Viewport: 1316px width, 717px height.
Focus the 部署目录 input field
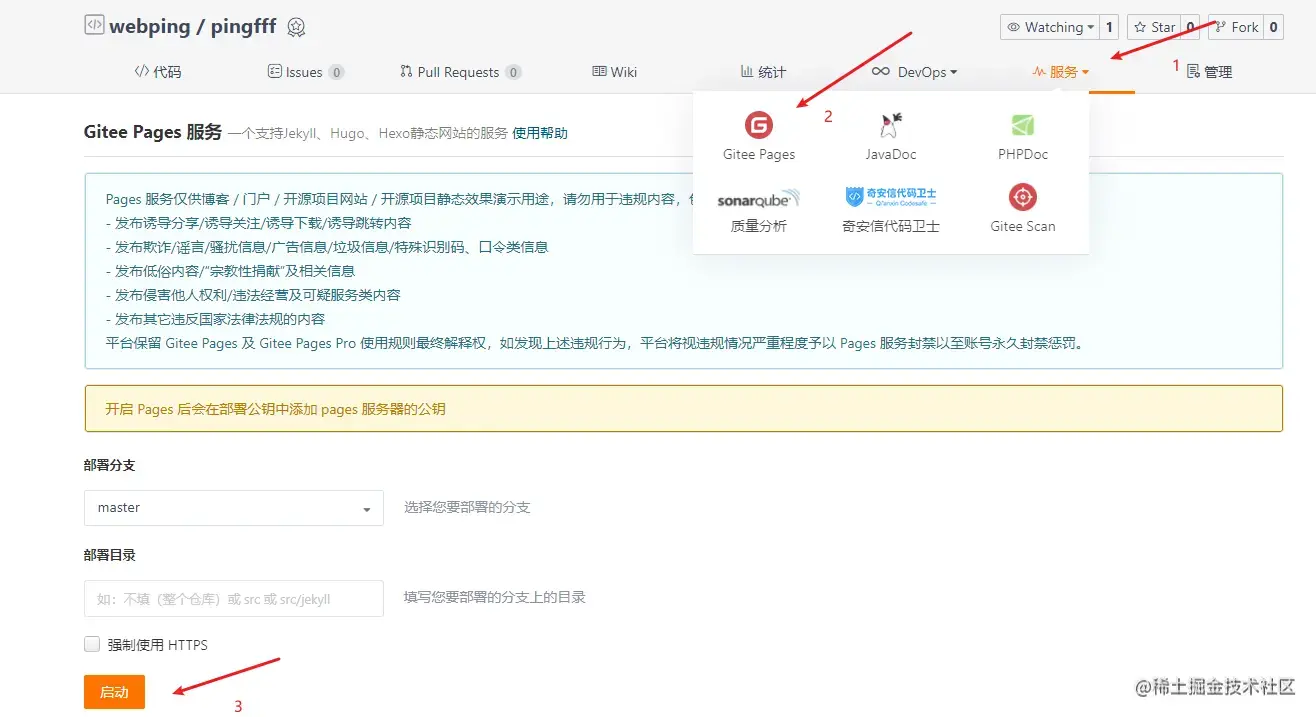coord(234,598)
